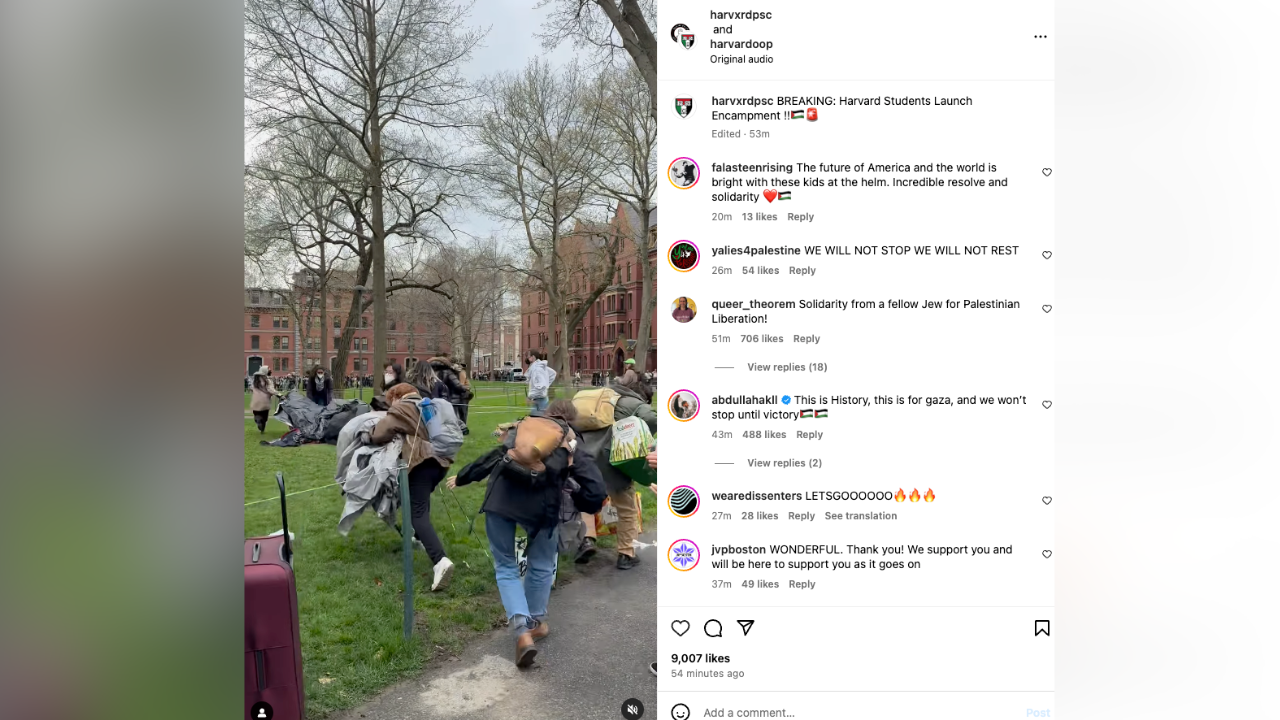Like the falasteenrising comment
The height and width of the screenshot is (720, 1280).
click(1047, 172)
